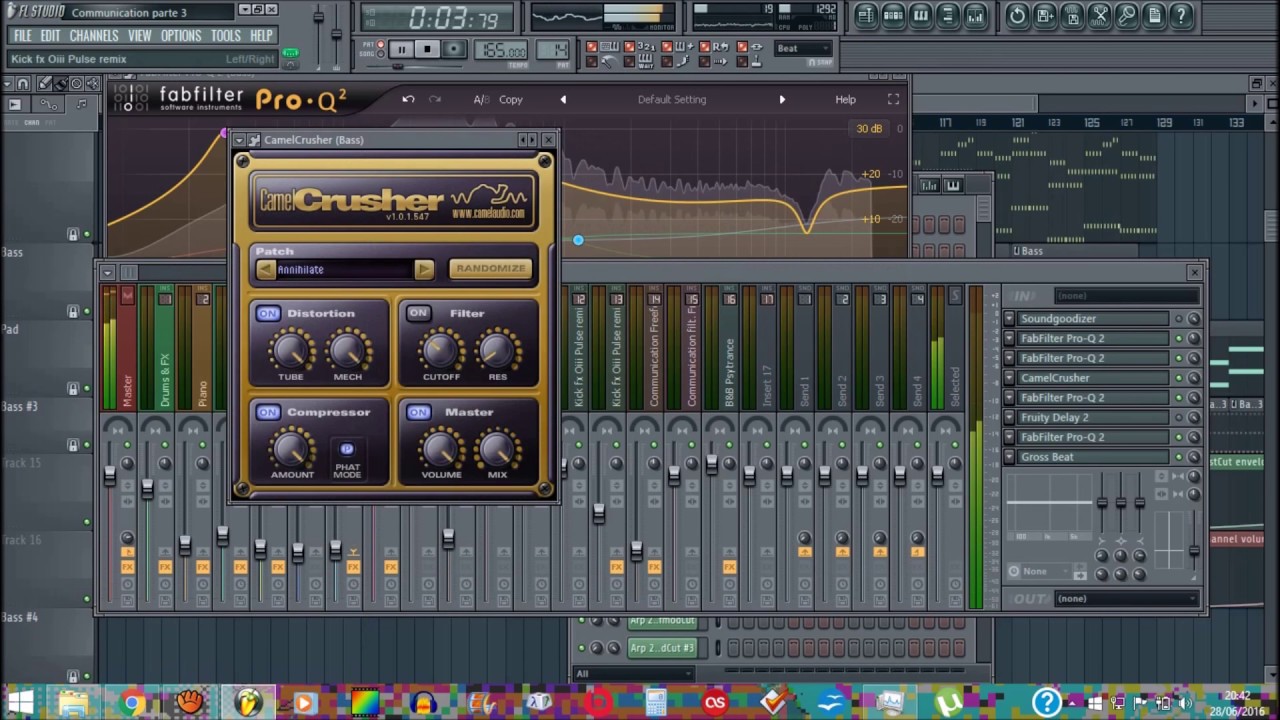Click the redo arrow in FabFilter Pro-Q 2
This screenshot has width=1280, height=720.
434,99
